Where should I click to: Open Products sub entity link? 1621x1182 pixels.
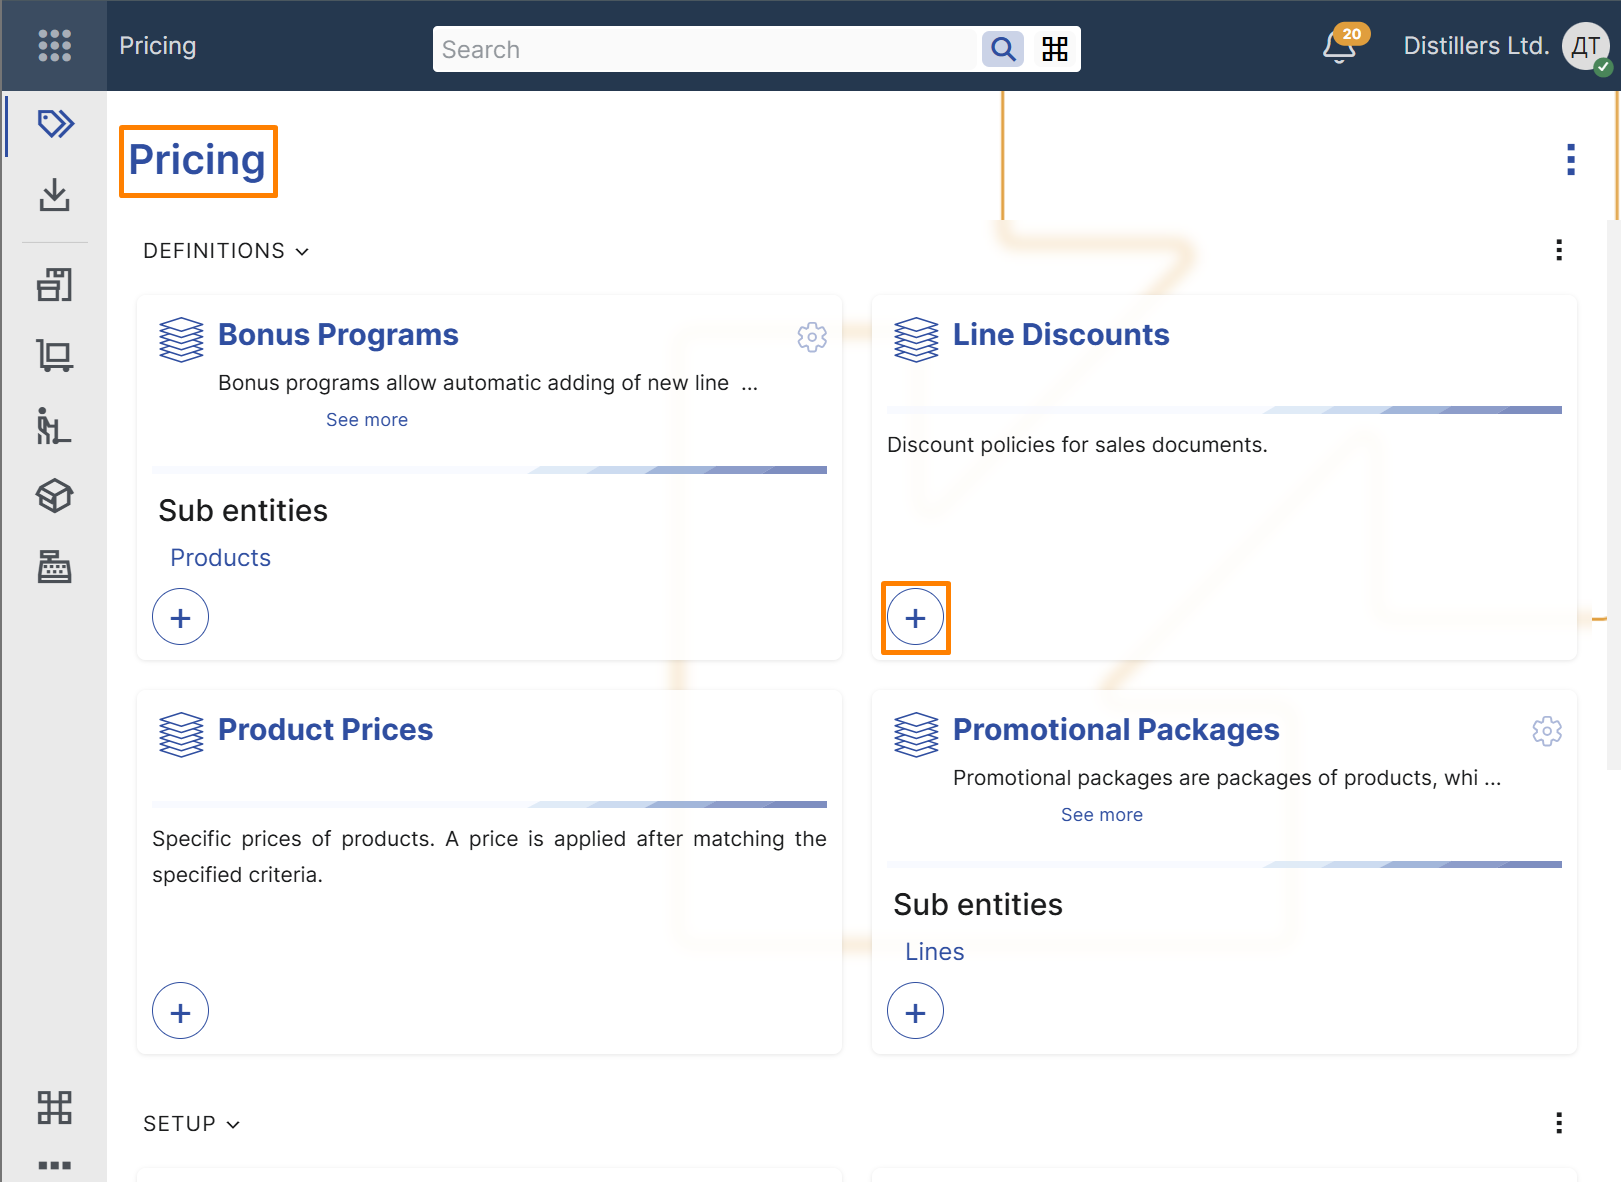point(221,558)
